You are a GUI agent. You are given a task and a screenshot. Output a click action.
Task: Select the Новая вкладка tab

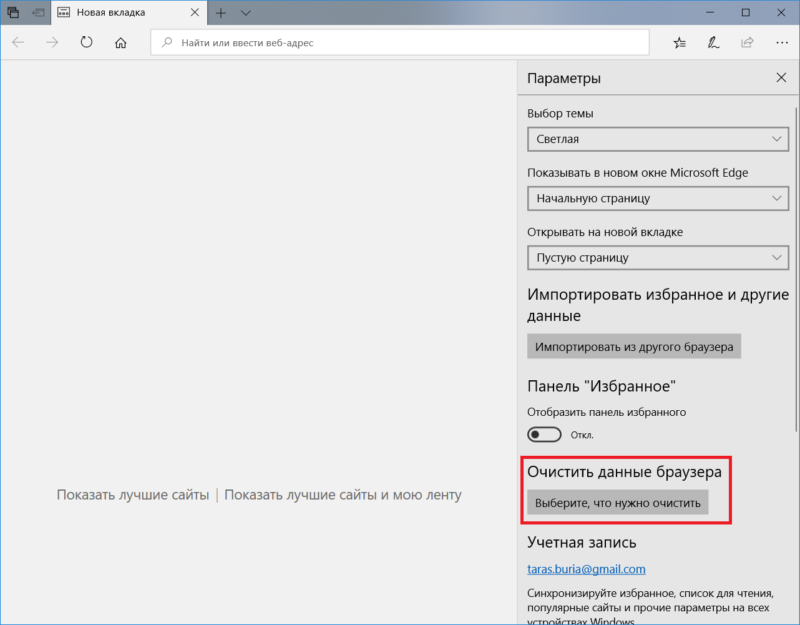pyautogui.click(x=129, y=12)
